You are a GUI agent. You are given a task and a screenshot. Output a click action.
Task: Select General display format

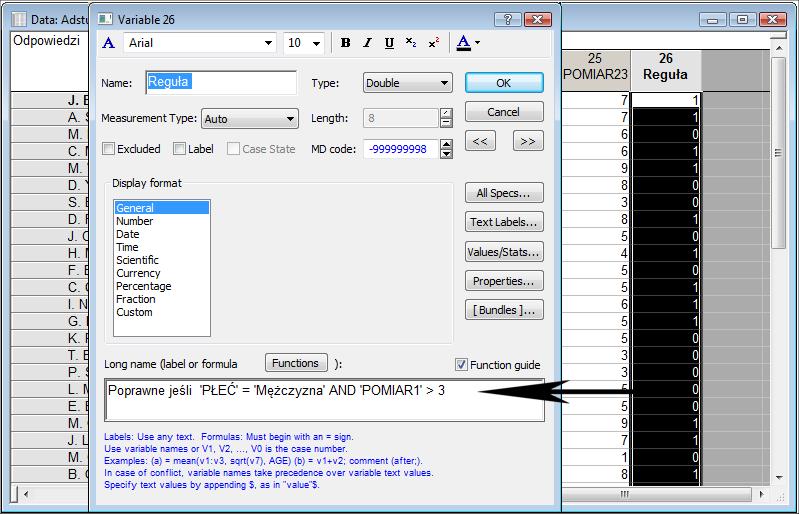click(162, 208)
